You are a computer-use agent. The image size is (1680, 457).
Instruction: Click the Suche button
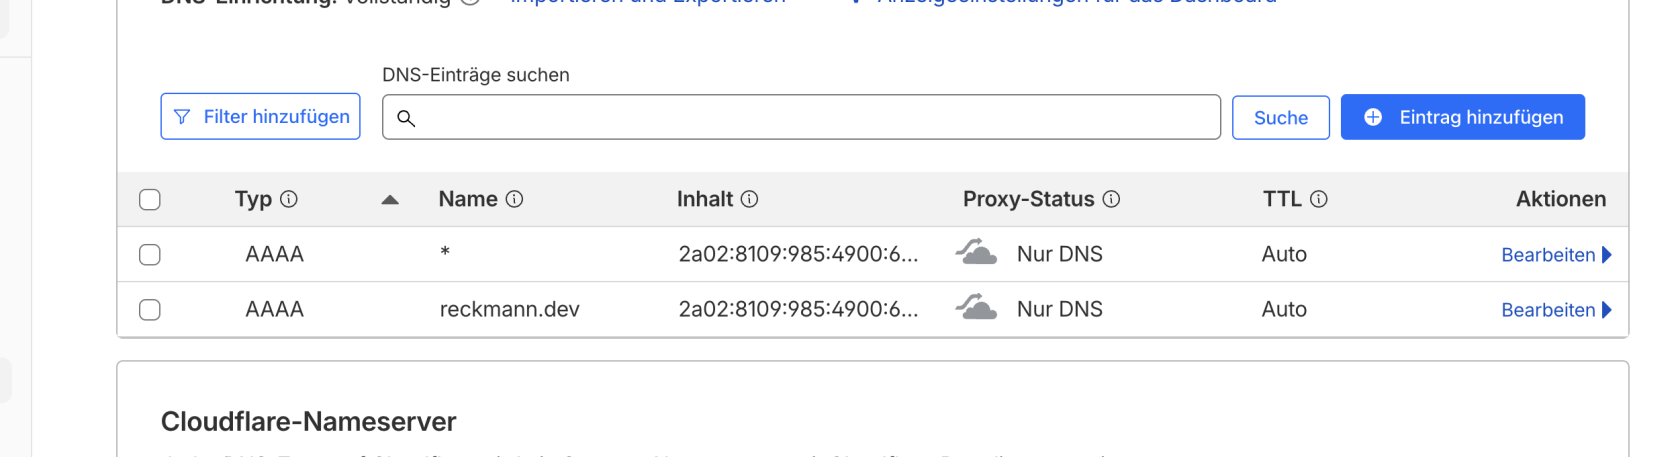[1281, 118]
